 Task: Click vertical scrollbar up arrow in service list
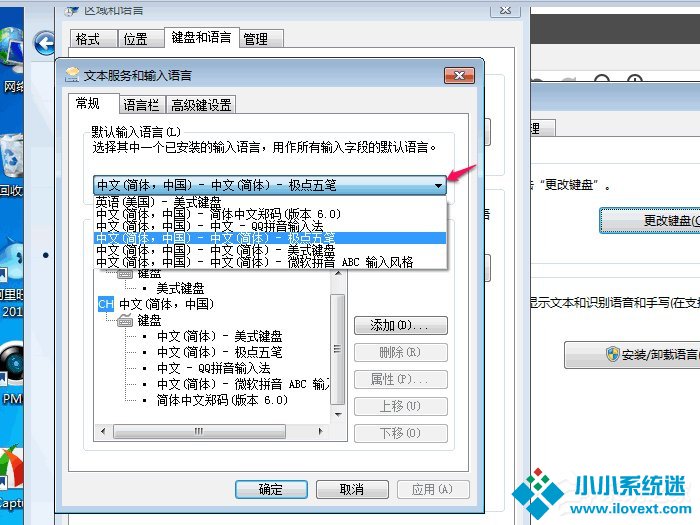(338, 273)
